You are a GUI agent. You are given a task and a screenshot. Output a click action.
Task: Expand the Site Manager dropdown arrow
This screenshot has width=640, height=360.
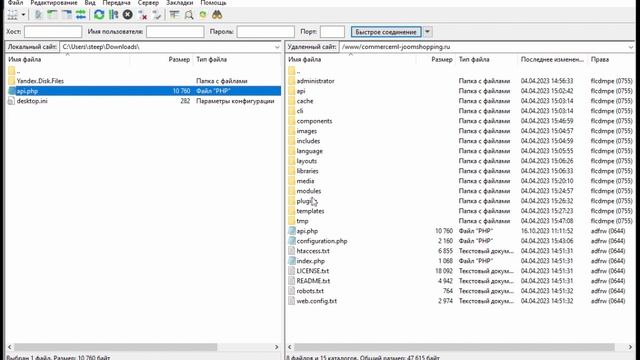click(x=23, y=15)
